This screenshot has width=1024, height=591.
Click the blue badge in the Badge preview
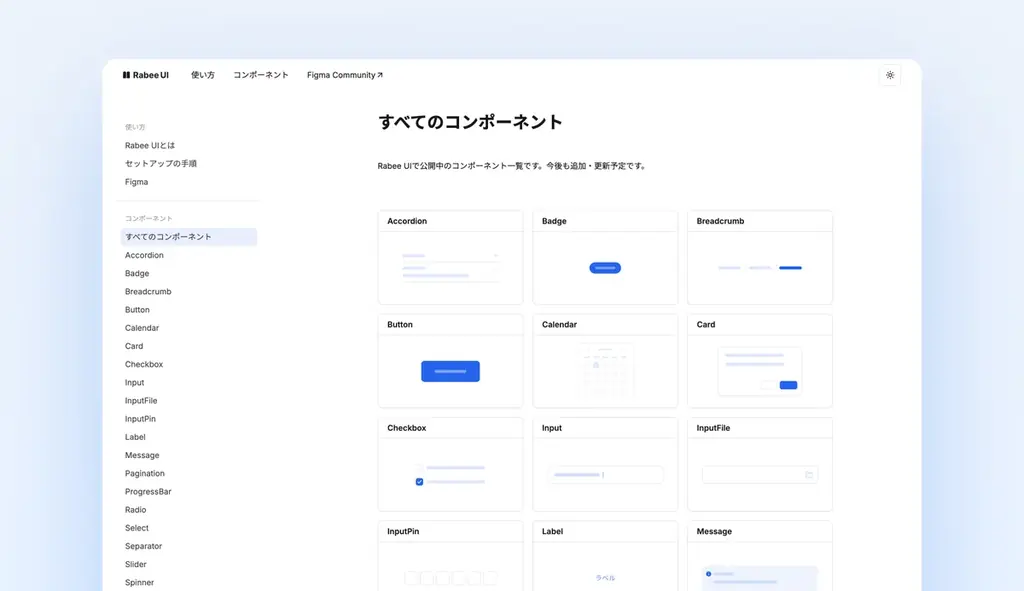coord(604,267)
